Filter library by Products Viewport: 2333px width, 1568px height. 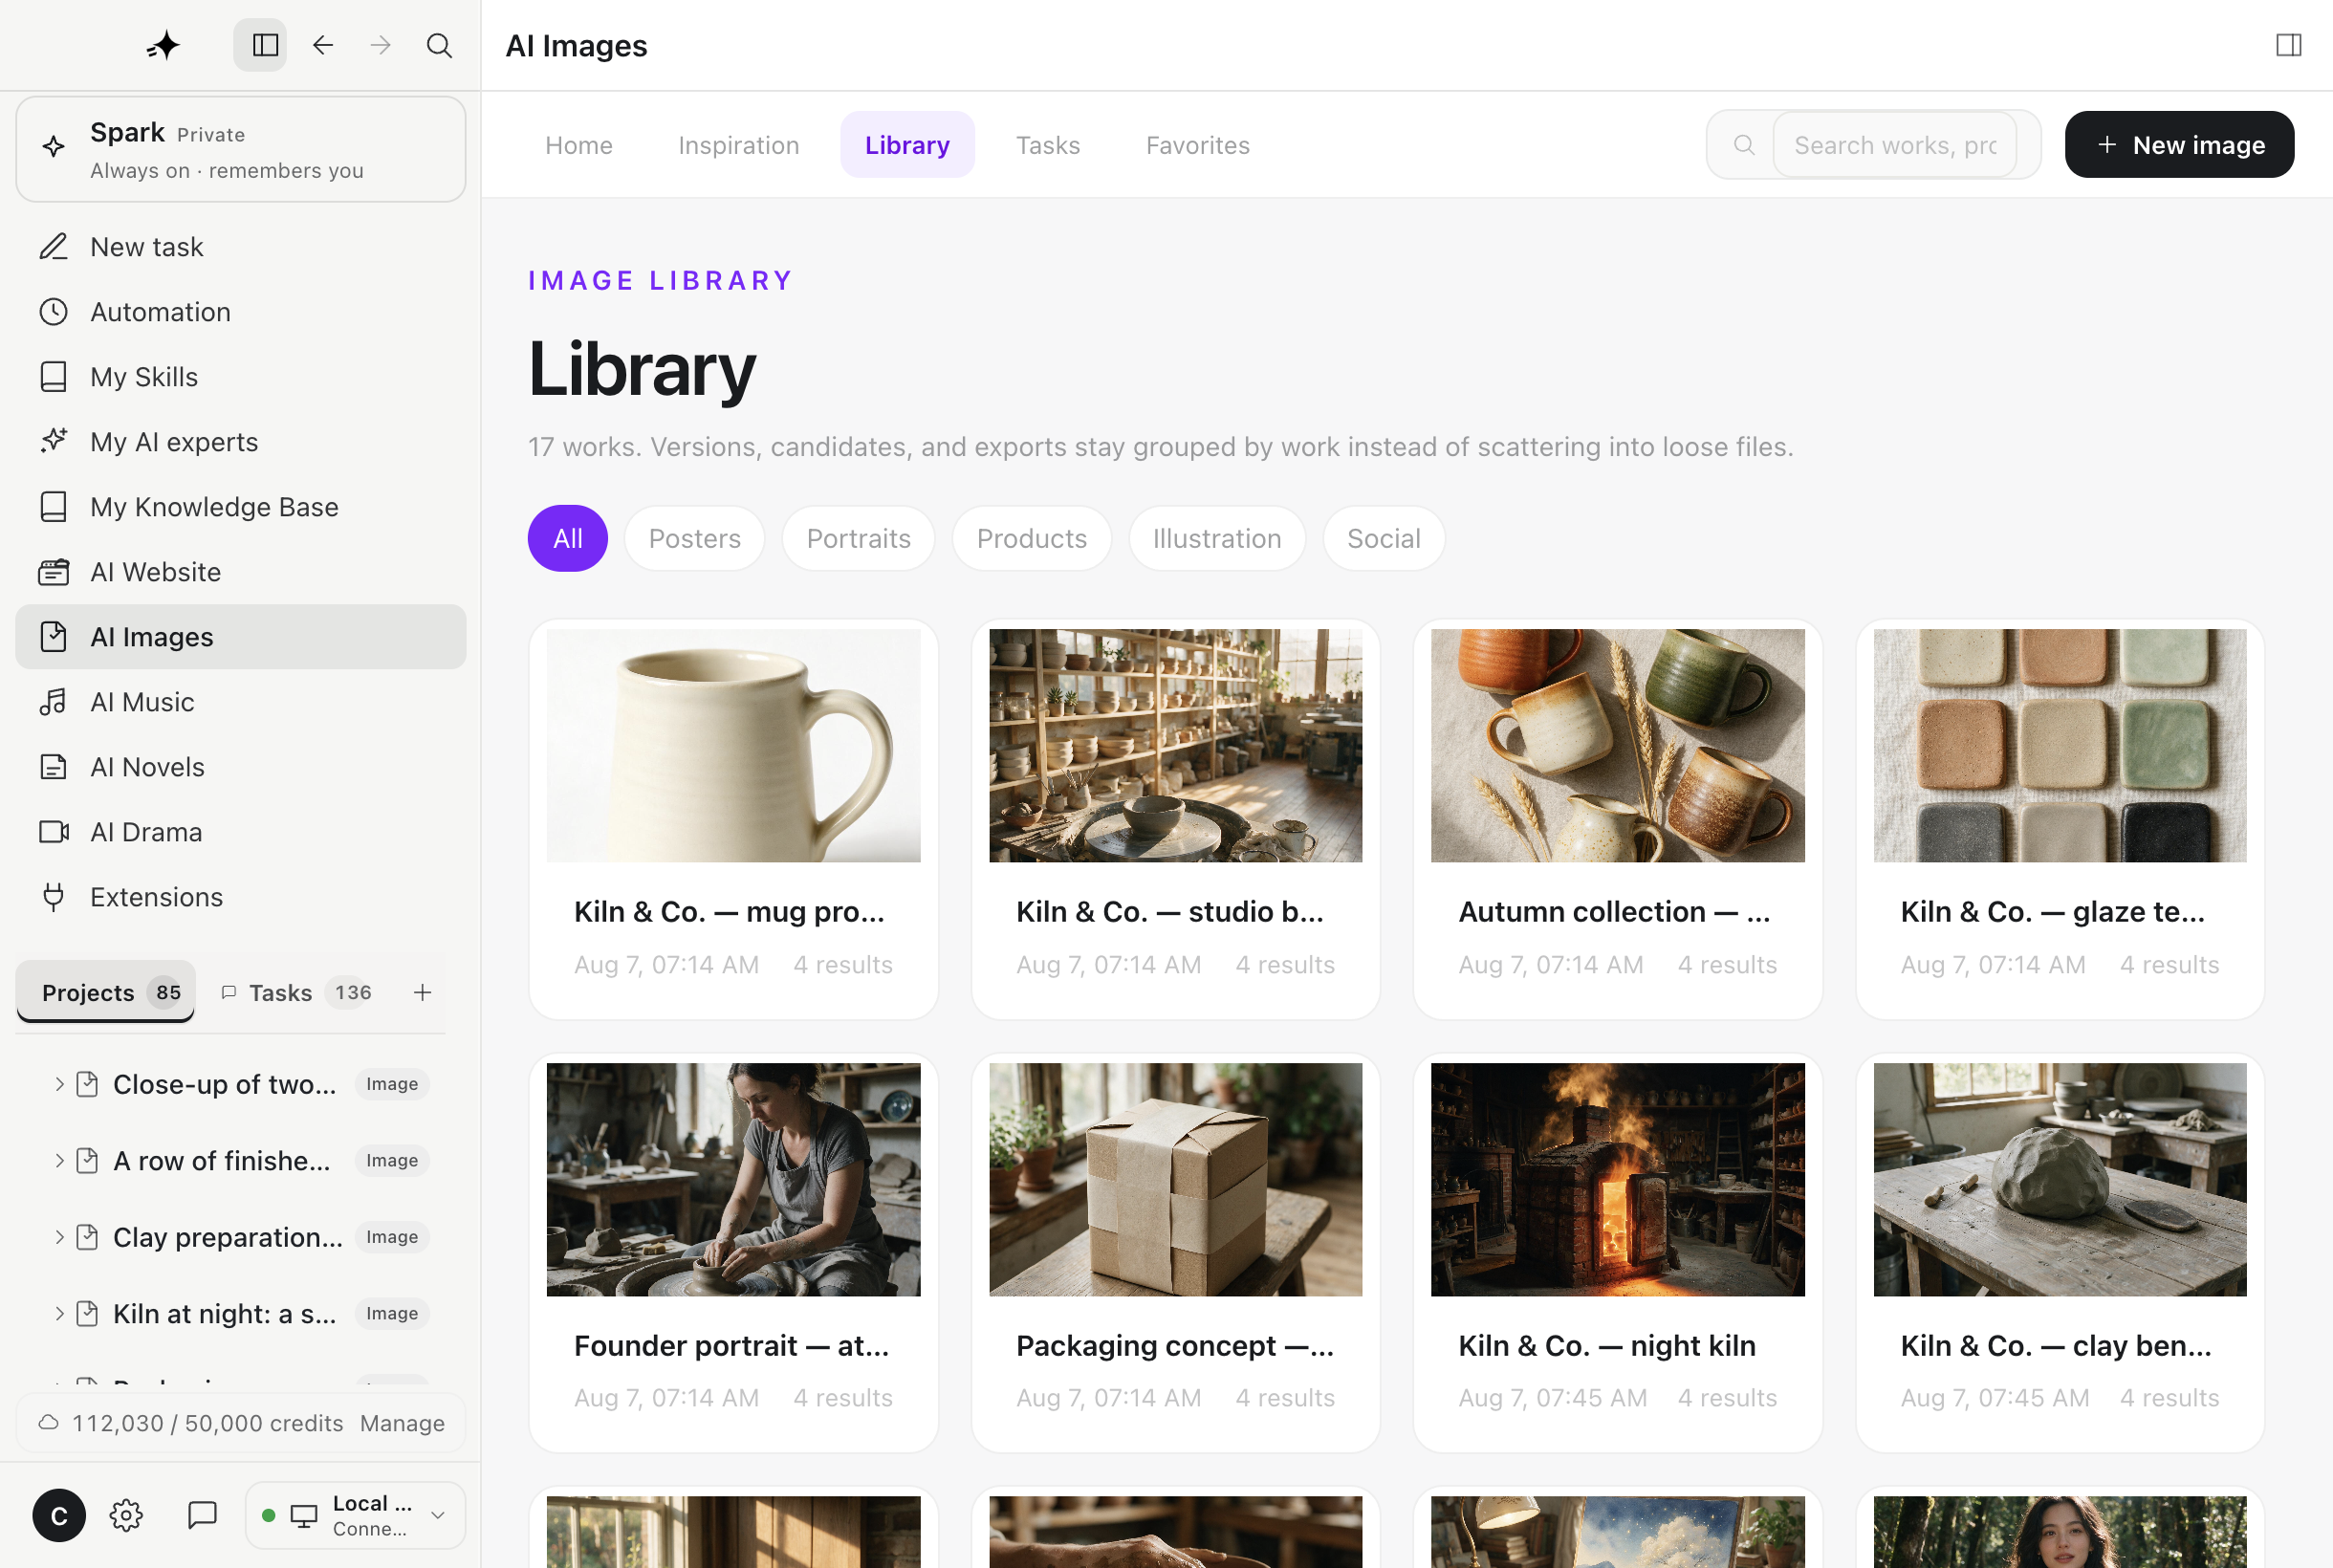pos(1032,539)
